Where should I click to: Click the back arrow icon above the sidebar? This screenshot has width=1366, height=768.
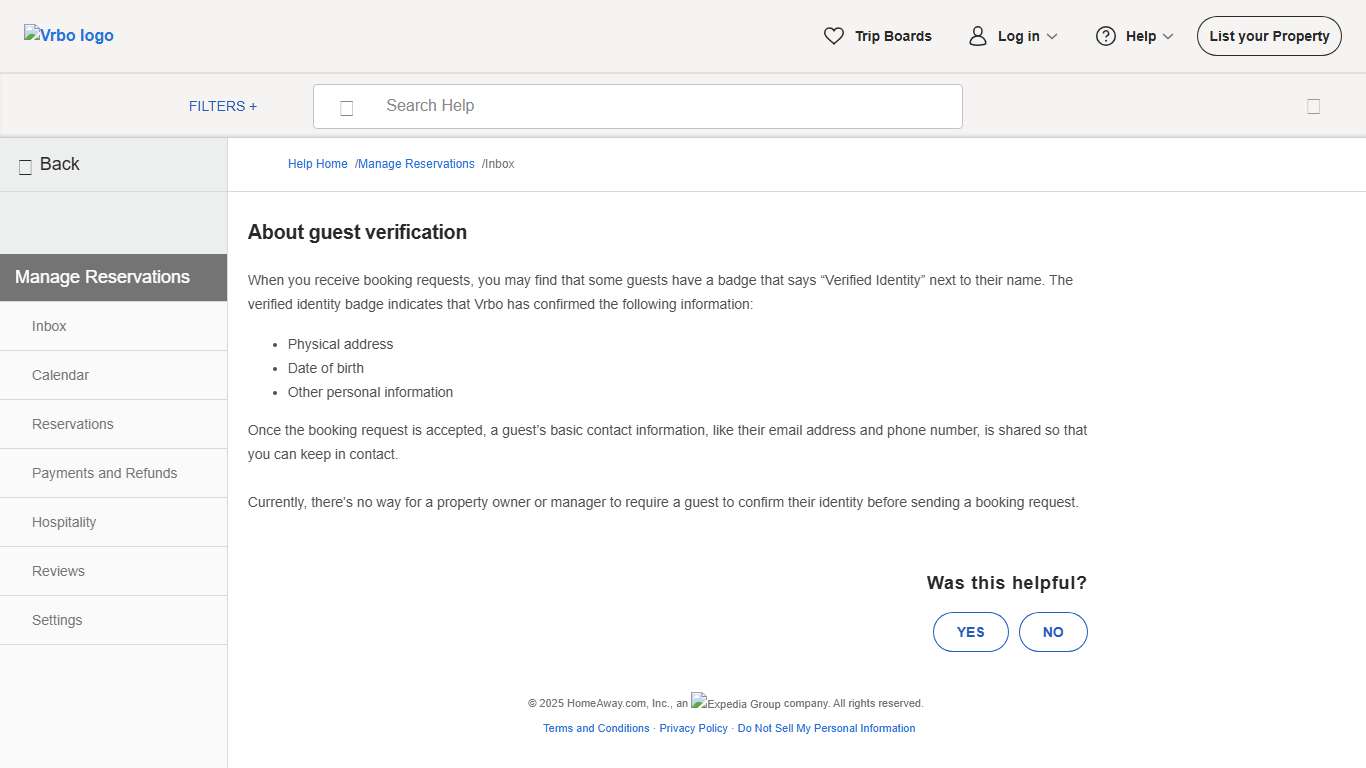tap(25, 165)
